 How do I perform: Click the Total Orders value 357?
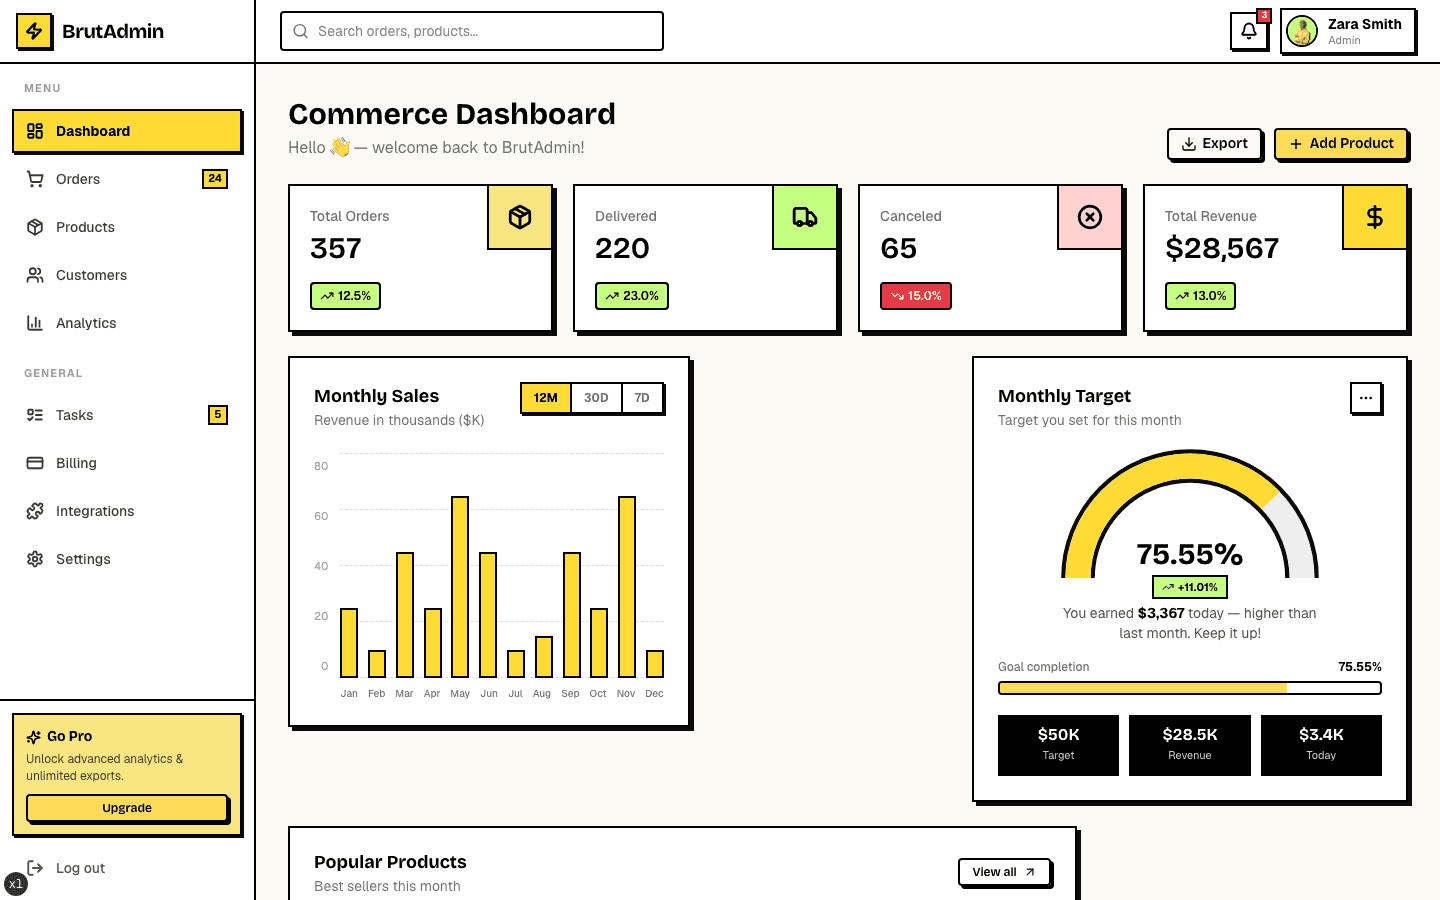pyautogui.click(x=336, y=248)
